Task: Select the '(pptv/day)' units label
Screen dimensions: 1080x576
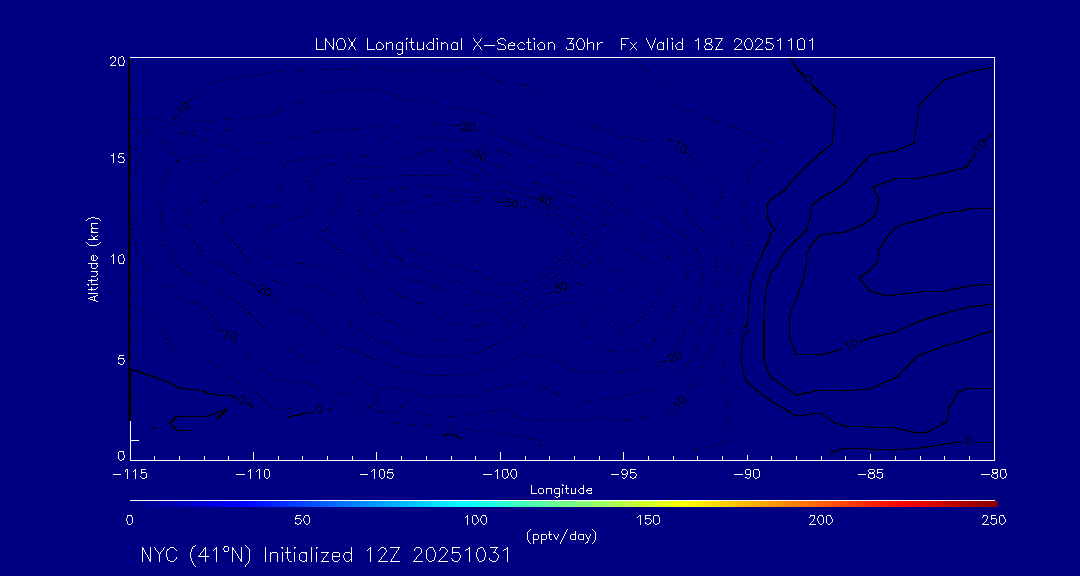Action: point(561,536)
